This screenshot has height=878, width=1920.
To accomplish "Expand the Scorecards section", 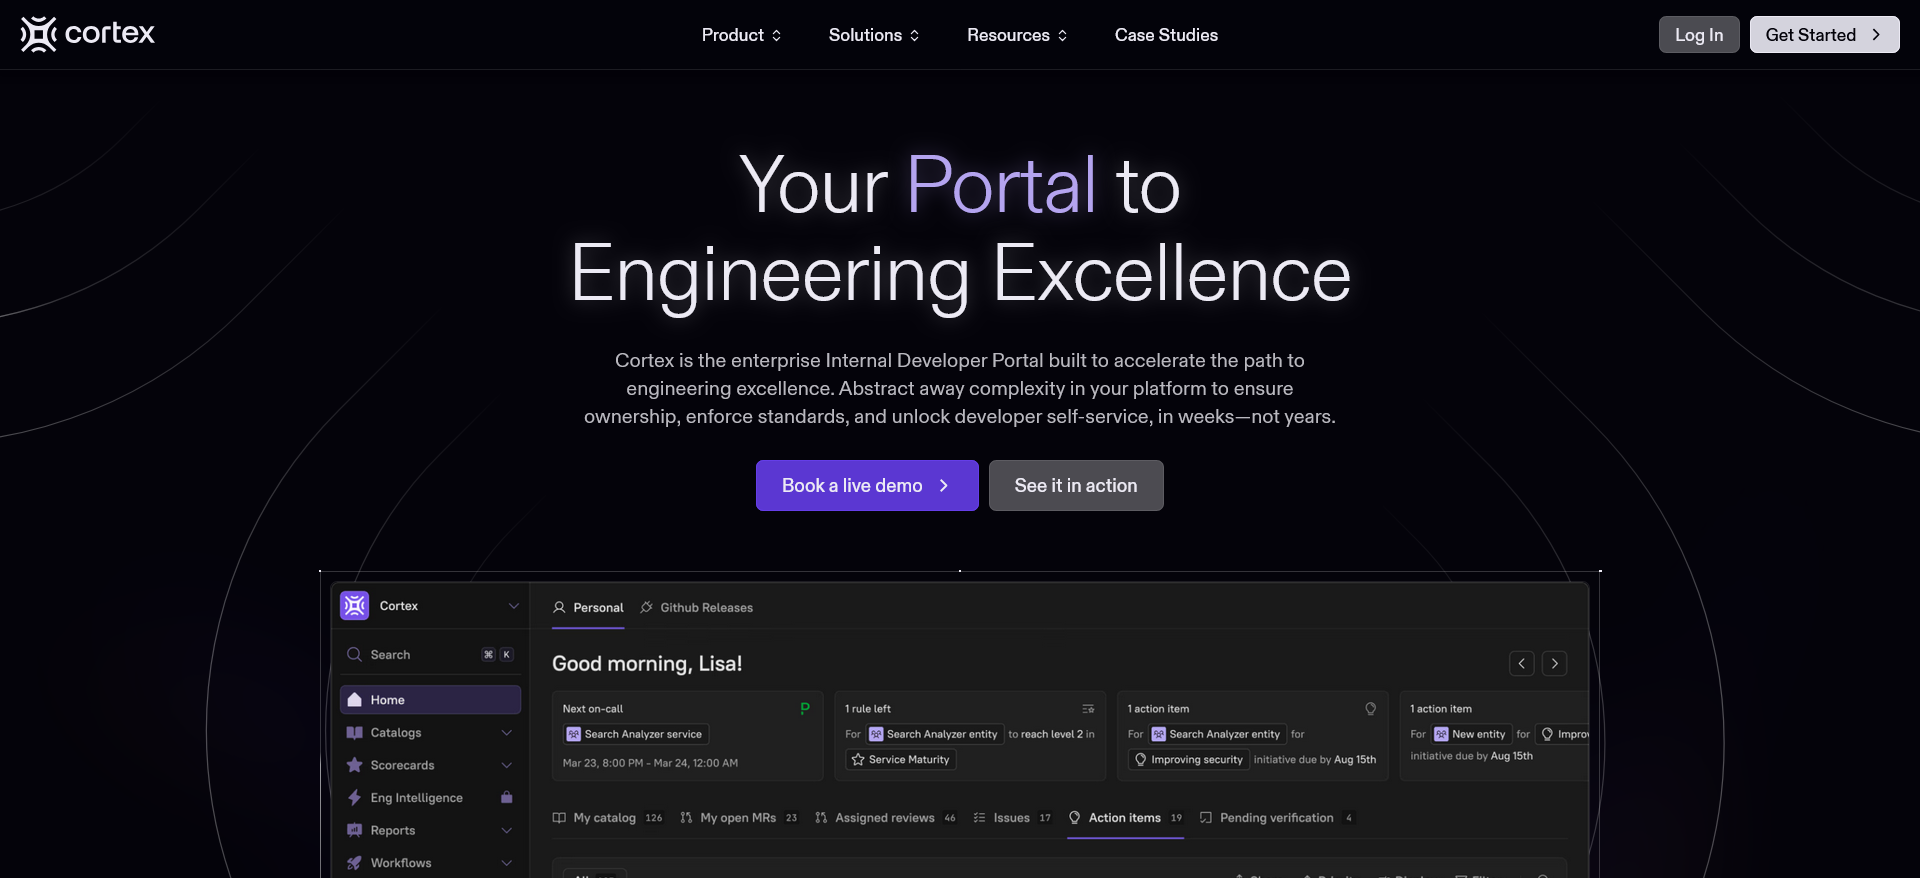I will (x=506, y=765).
